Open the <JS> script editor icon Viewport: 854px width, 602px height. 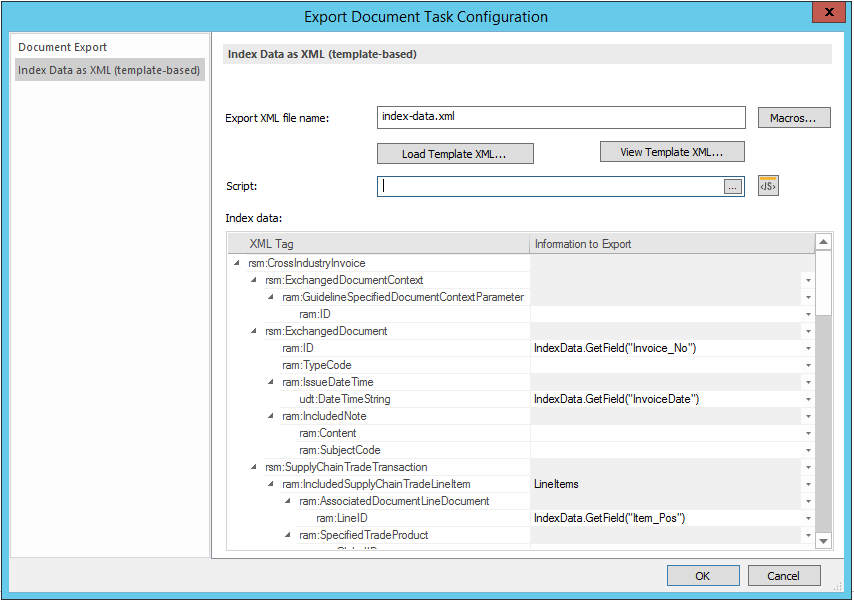767,185
